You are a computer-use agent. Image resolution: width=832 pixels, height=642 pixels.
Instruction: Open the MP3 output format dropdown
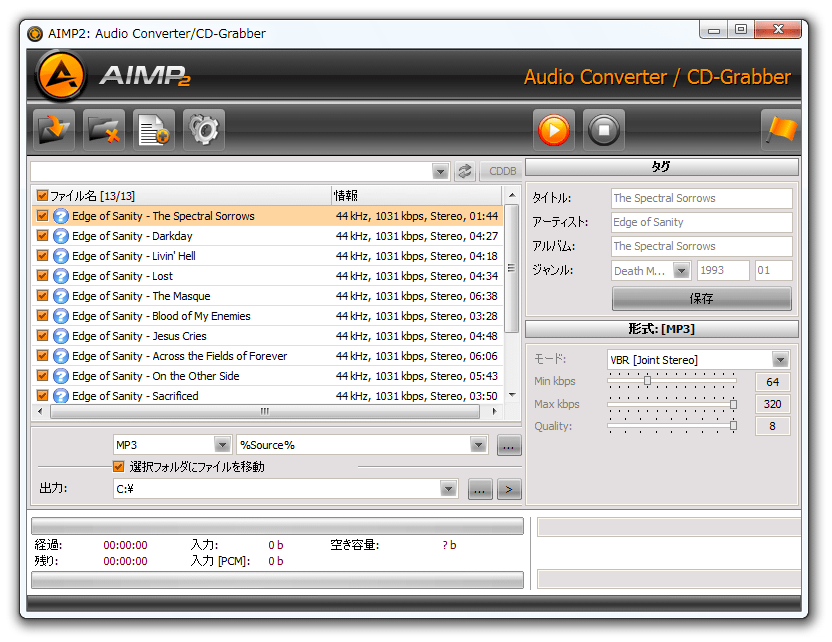(222, 445)
